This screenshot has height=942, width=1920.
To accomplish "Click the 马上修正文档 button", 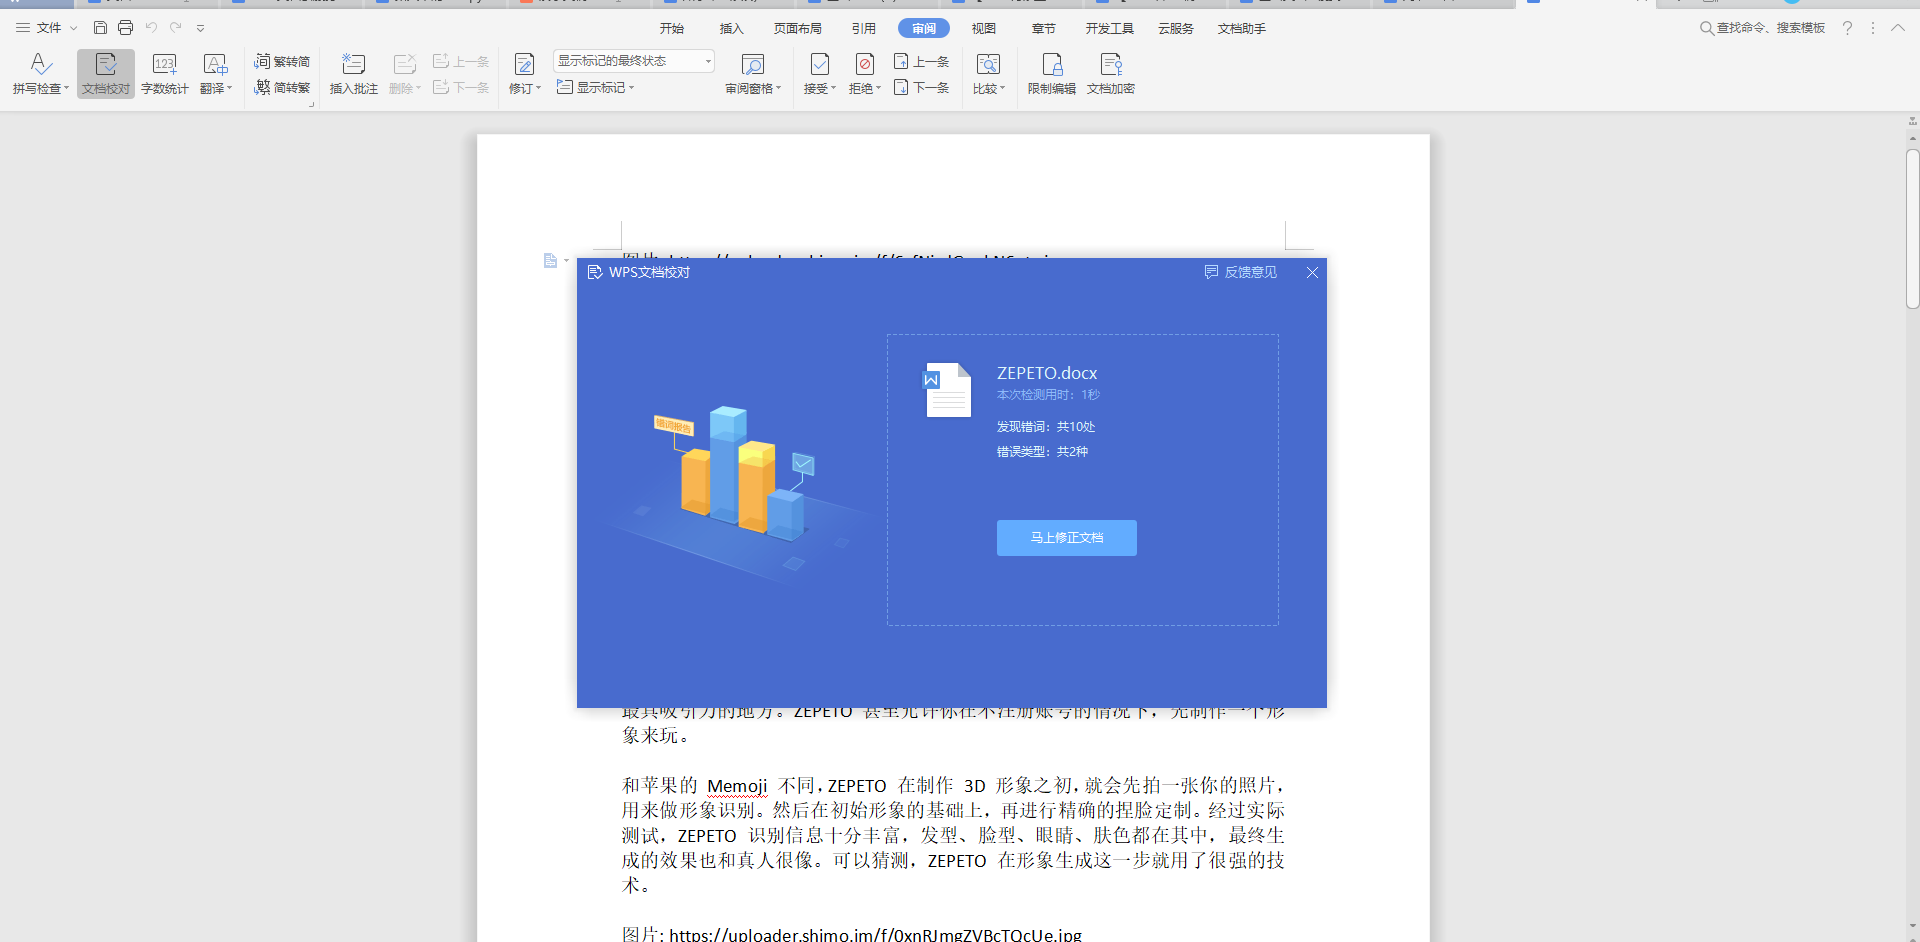I will pyautogui.click(x=1067, y=538).
